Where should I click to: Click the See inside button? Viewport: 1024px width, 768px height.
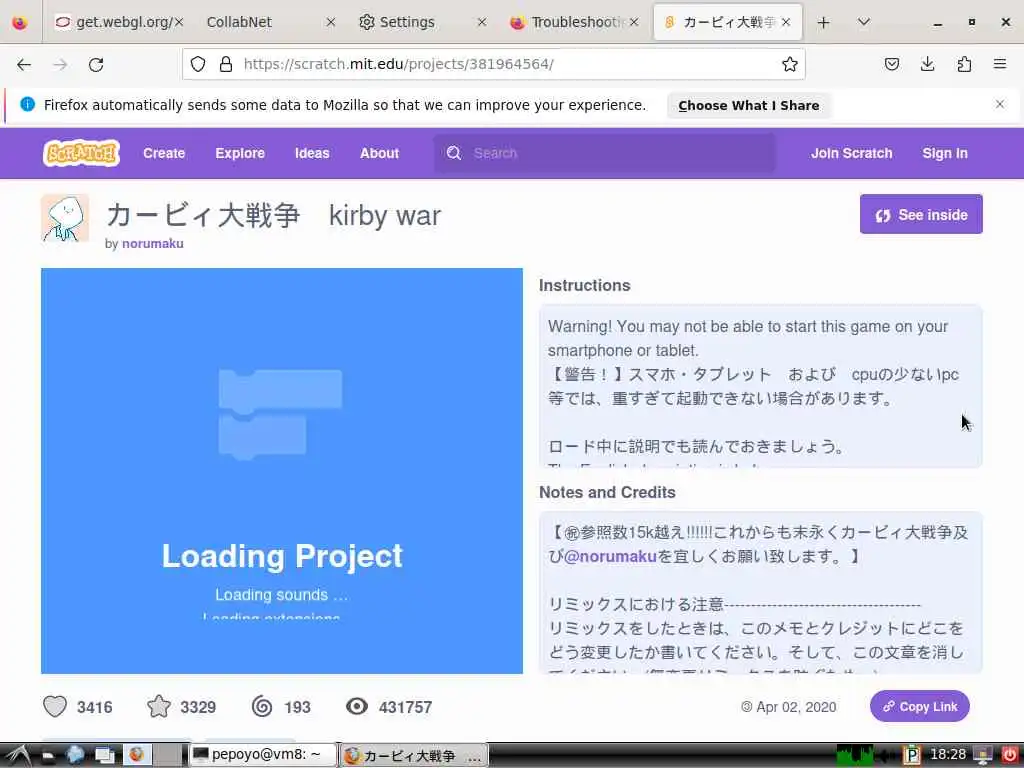pos(921,214)
